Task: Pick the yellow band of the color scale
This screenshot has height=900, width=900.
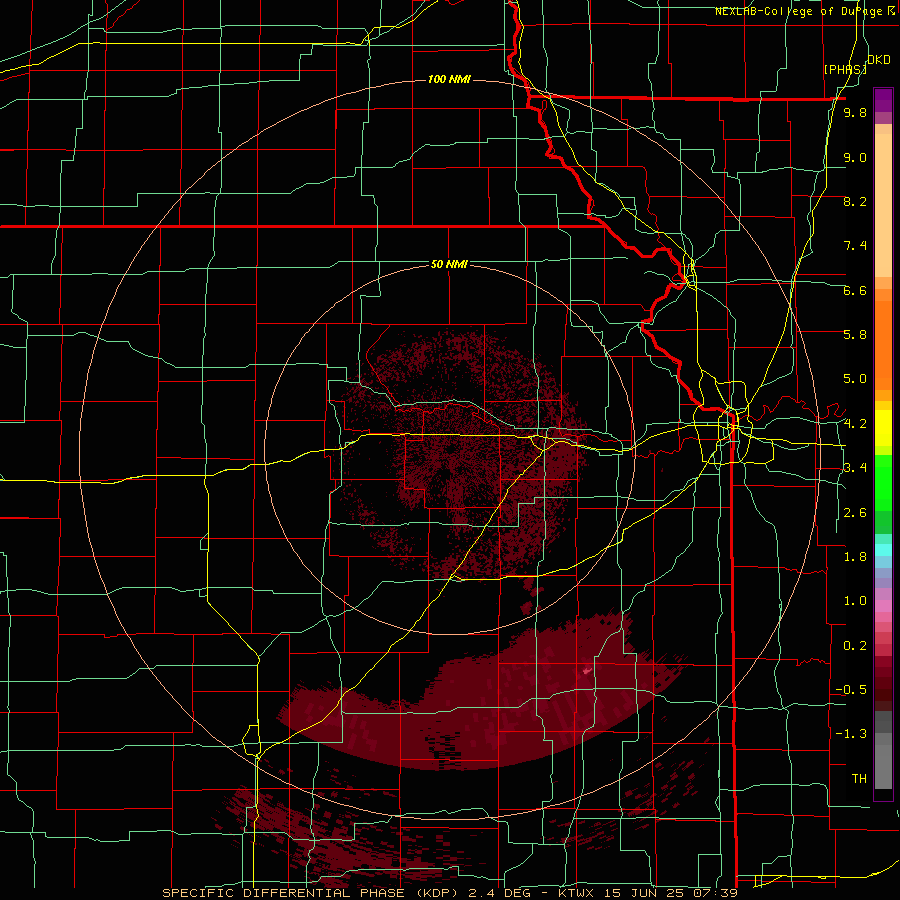Action: click(x=883, y=428)
